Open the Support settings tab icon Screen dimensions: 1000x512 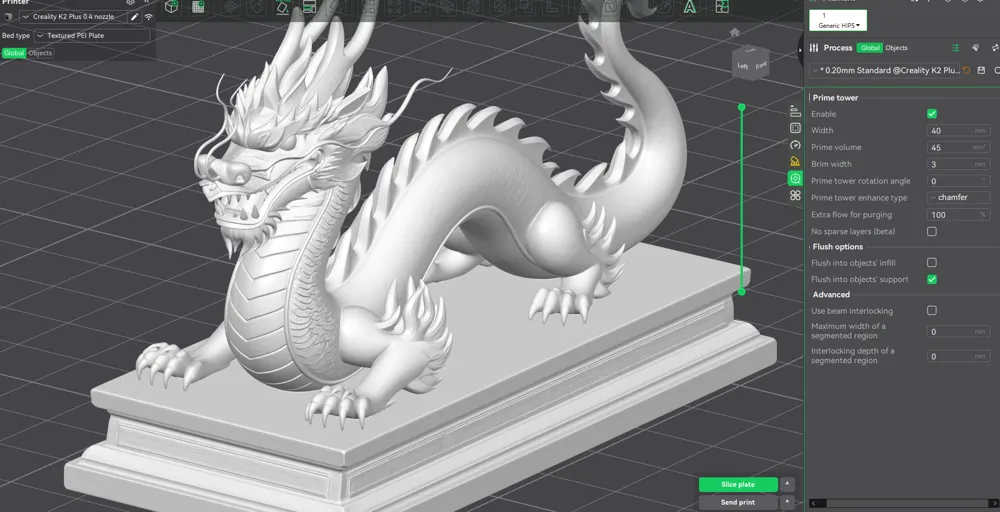(x=795, y=161)
